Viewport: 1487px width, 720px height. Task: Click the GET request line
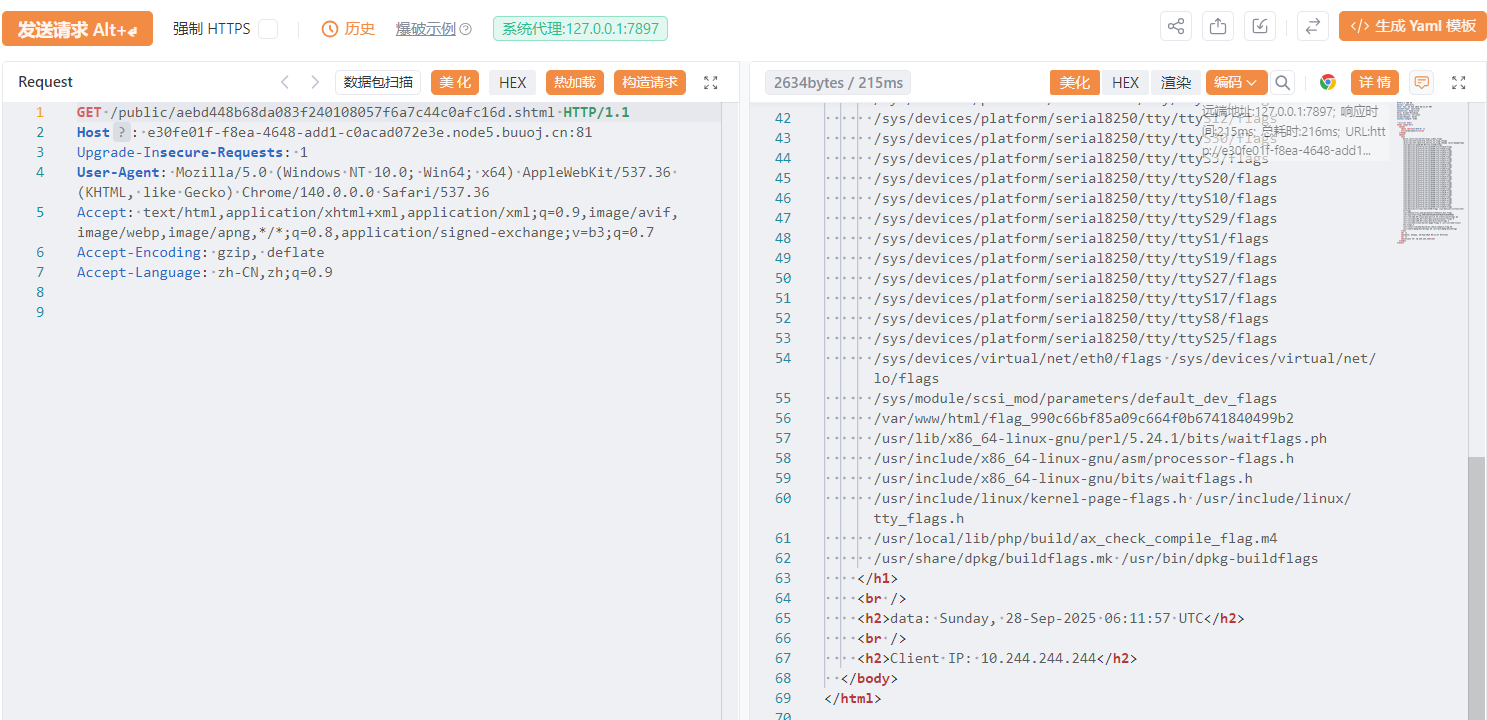click(353, 112)
